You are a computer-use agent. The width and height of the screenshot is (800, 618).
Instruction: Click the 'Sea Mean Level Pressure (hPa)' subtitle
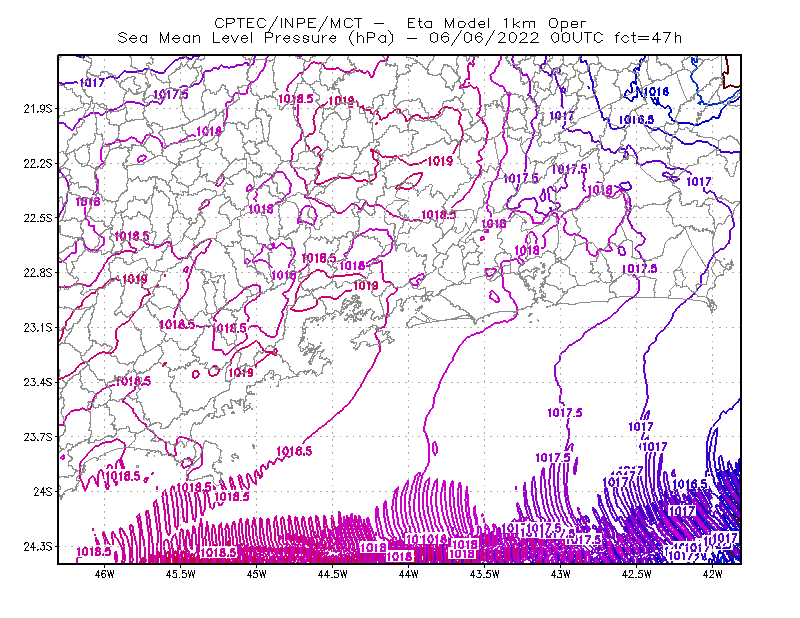(x=256, y=38)
